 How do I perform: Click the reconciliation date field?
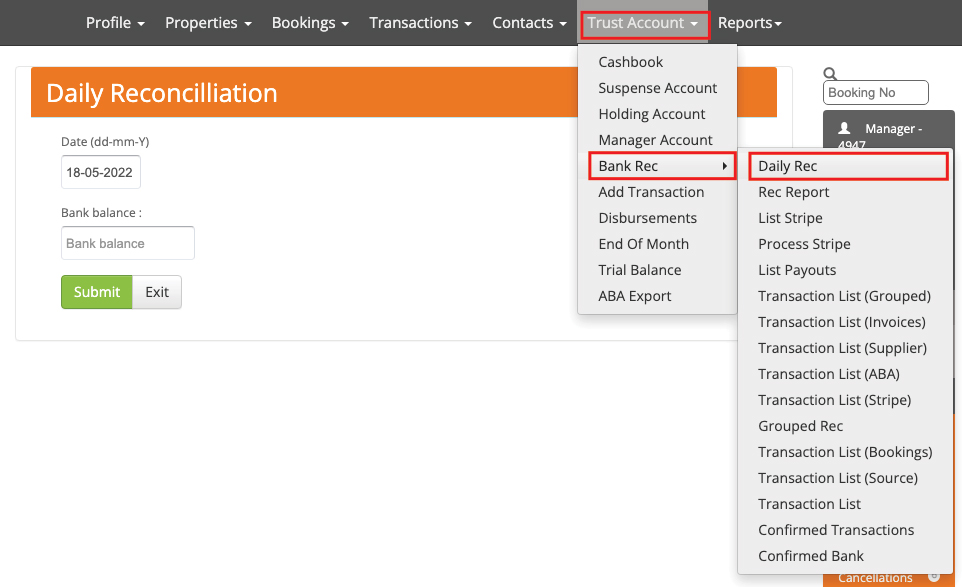point(100,172)
